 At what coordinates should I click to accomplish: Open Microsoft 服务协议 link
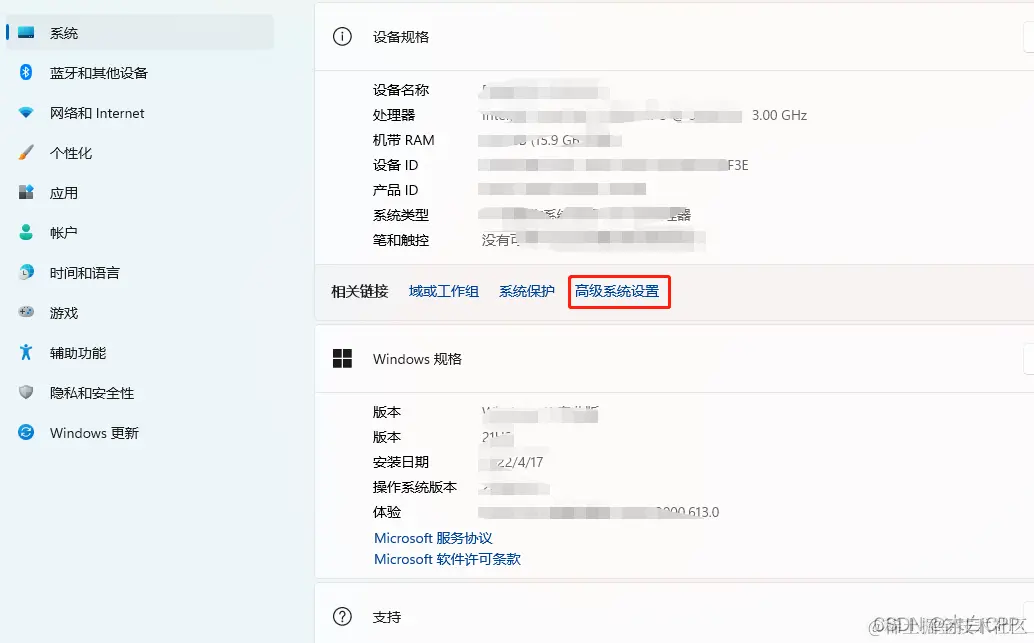tap(433, 538)
